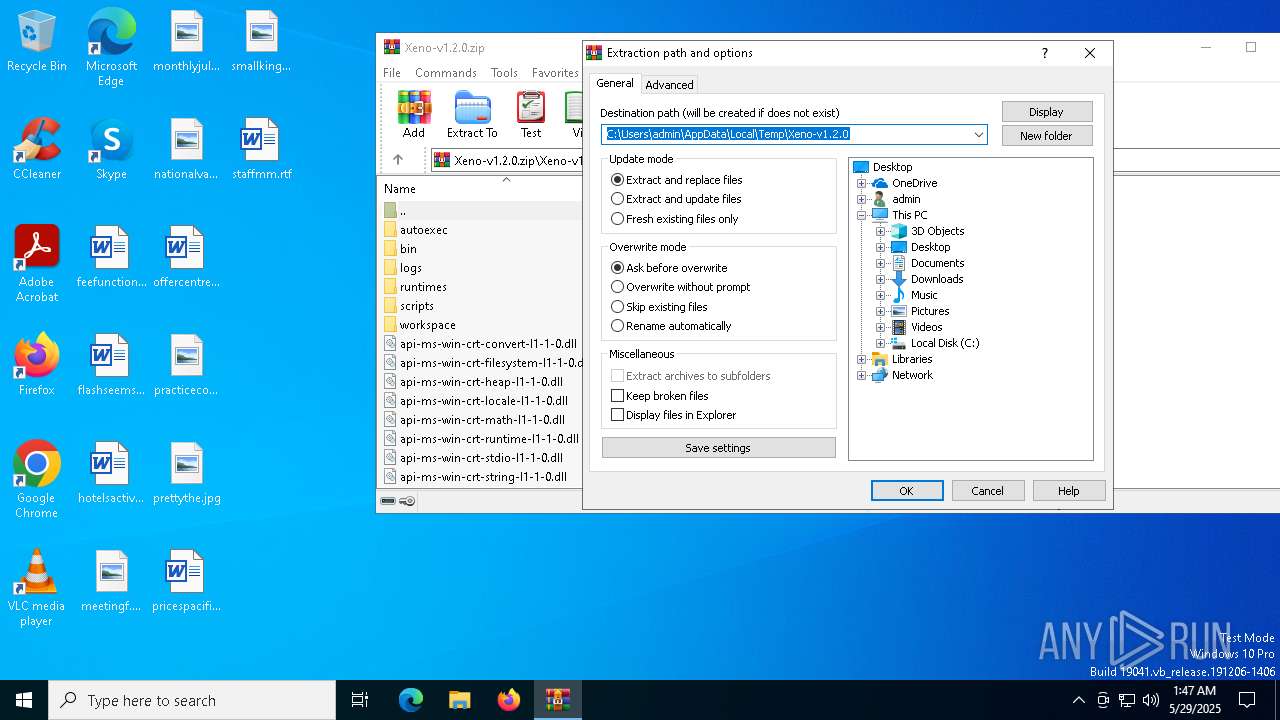Enable Keep broken files checkbox
This screenshot has width=1280, height=720.
(617, 396)
